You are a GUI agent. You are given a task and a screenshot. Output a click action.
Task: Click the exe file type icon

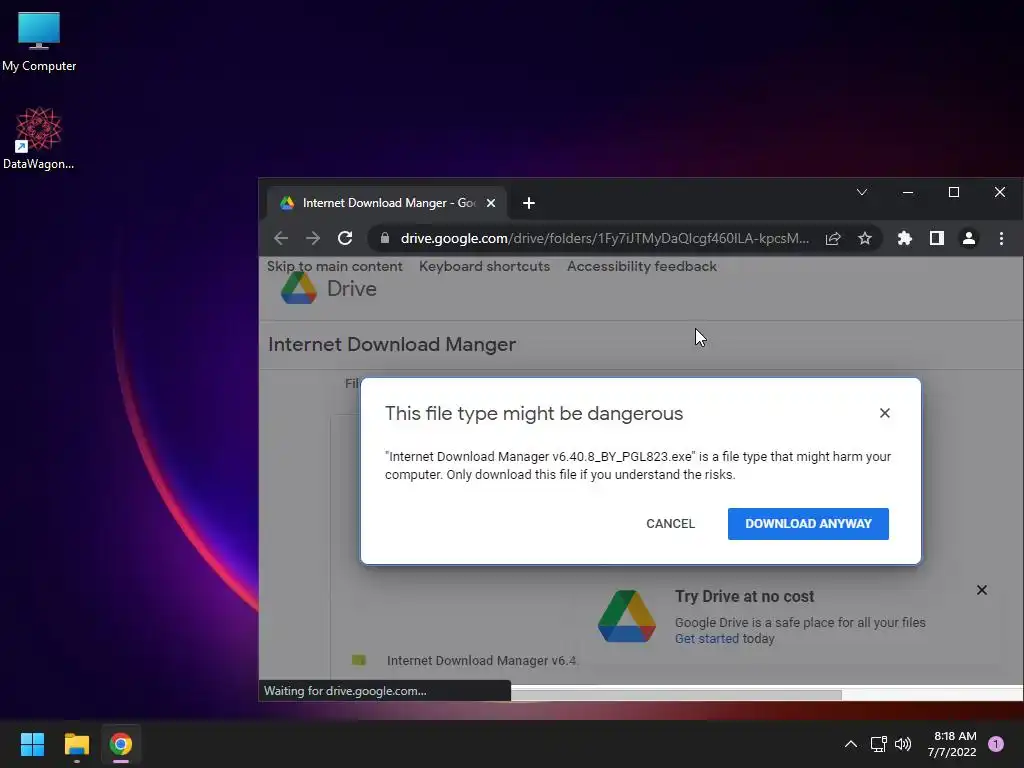tap(359, 660)
